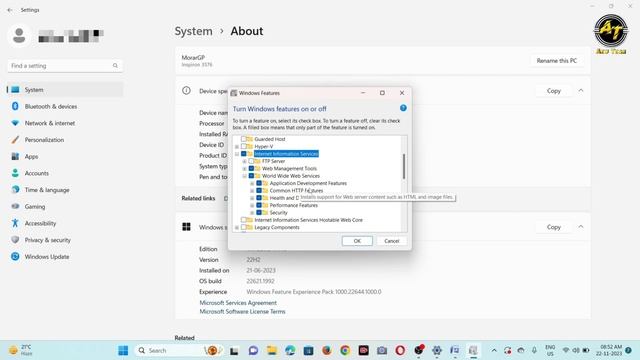This screenshot has width=640, height=360.
Task: Open Windows Update settings
Action: (x=47, y=257)
